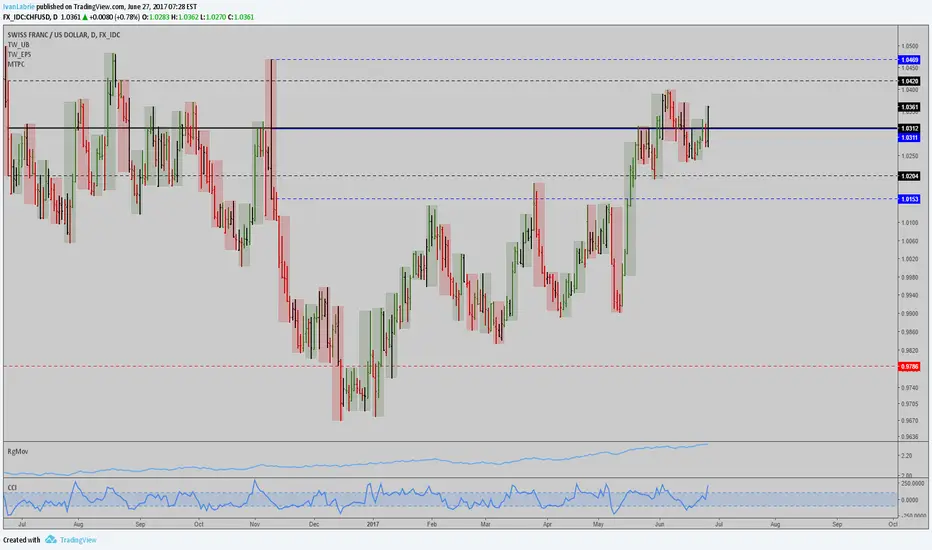This screenshot has width=932, height=550.
Task: Click the 2017 label on time axis
Action: 373,524
